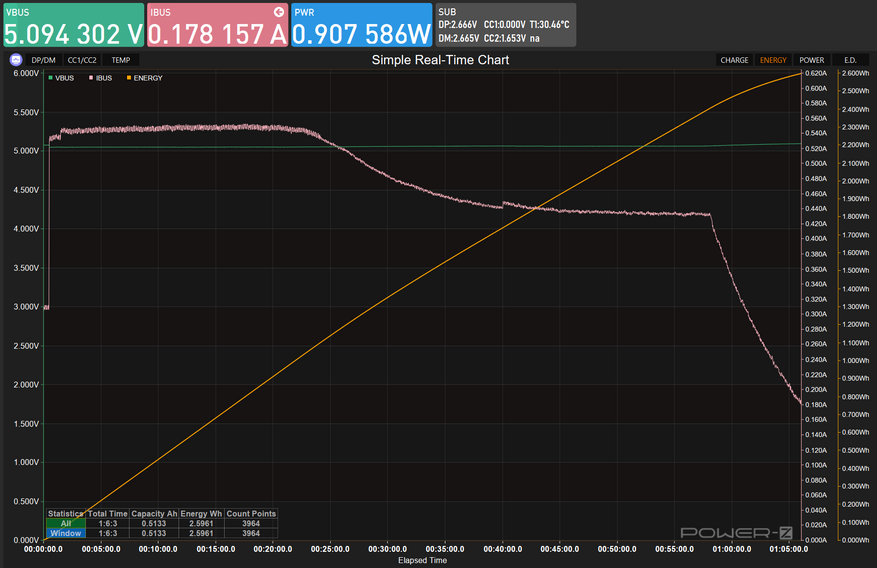This screenshot has width=877, height=568.
Task: Select the blue PWR power readout panel
Action: click(361, 25)
